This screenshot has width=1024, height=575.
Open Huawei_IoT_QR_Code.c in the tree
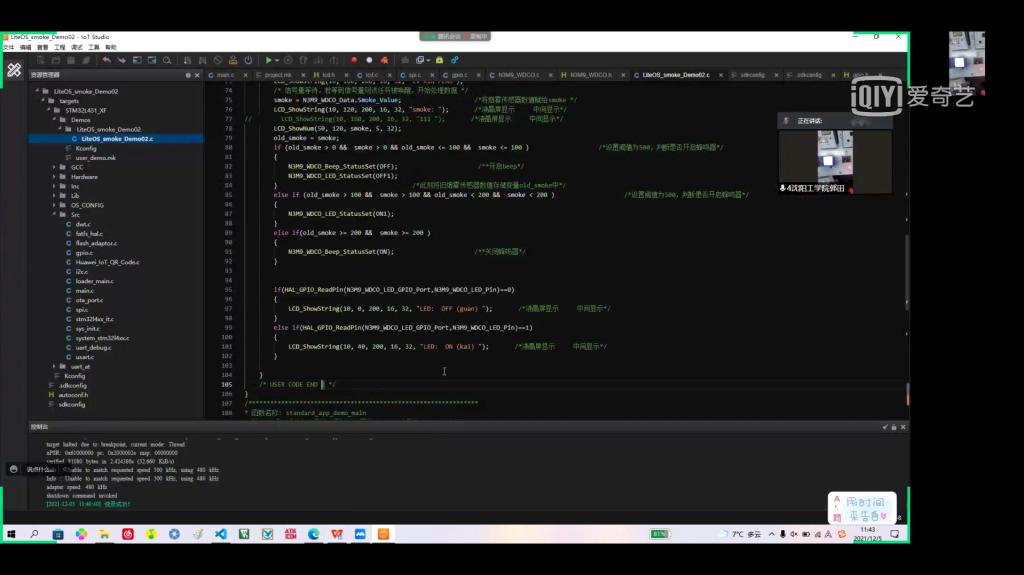107,262
